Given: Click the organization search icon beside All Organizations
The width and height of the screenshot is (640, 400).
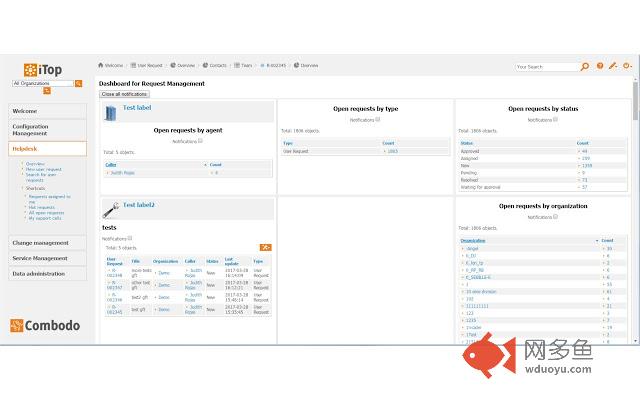Looking at the screenshot, I should [x=79, y=83].
